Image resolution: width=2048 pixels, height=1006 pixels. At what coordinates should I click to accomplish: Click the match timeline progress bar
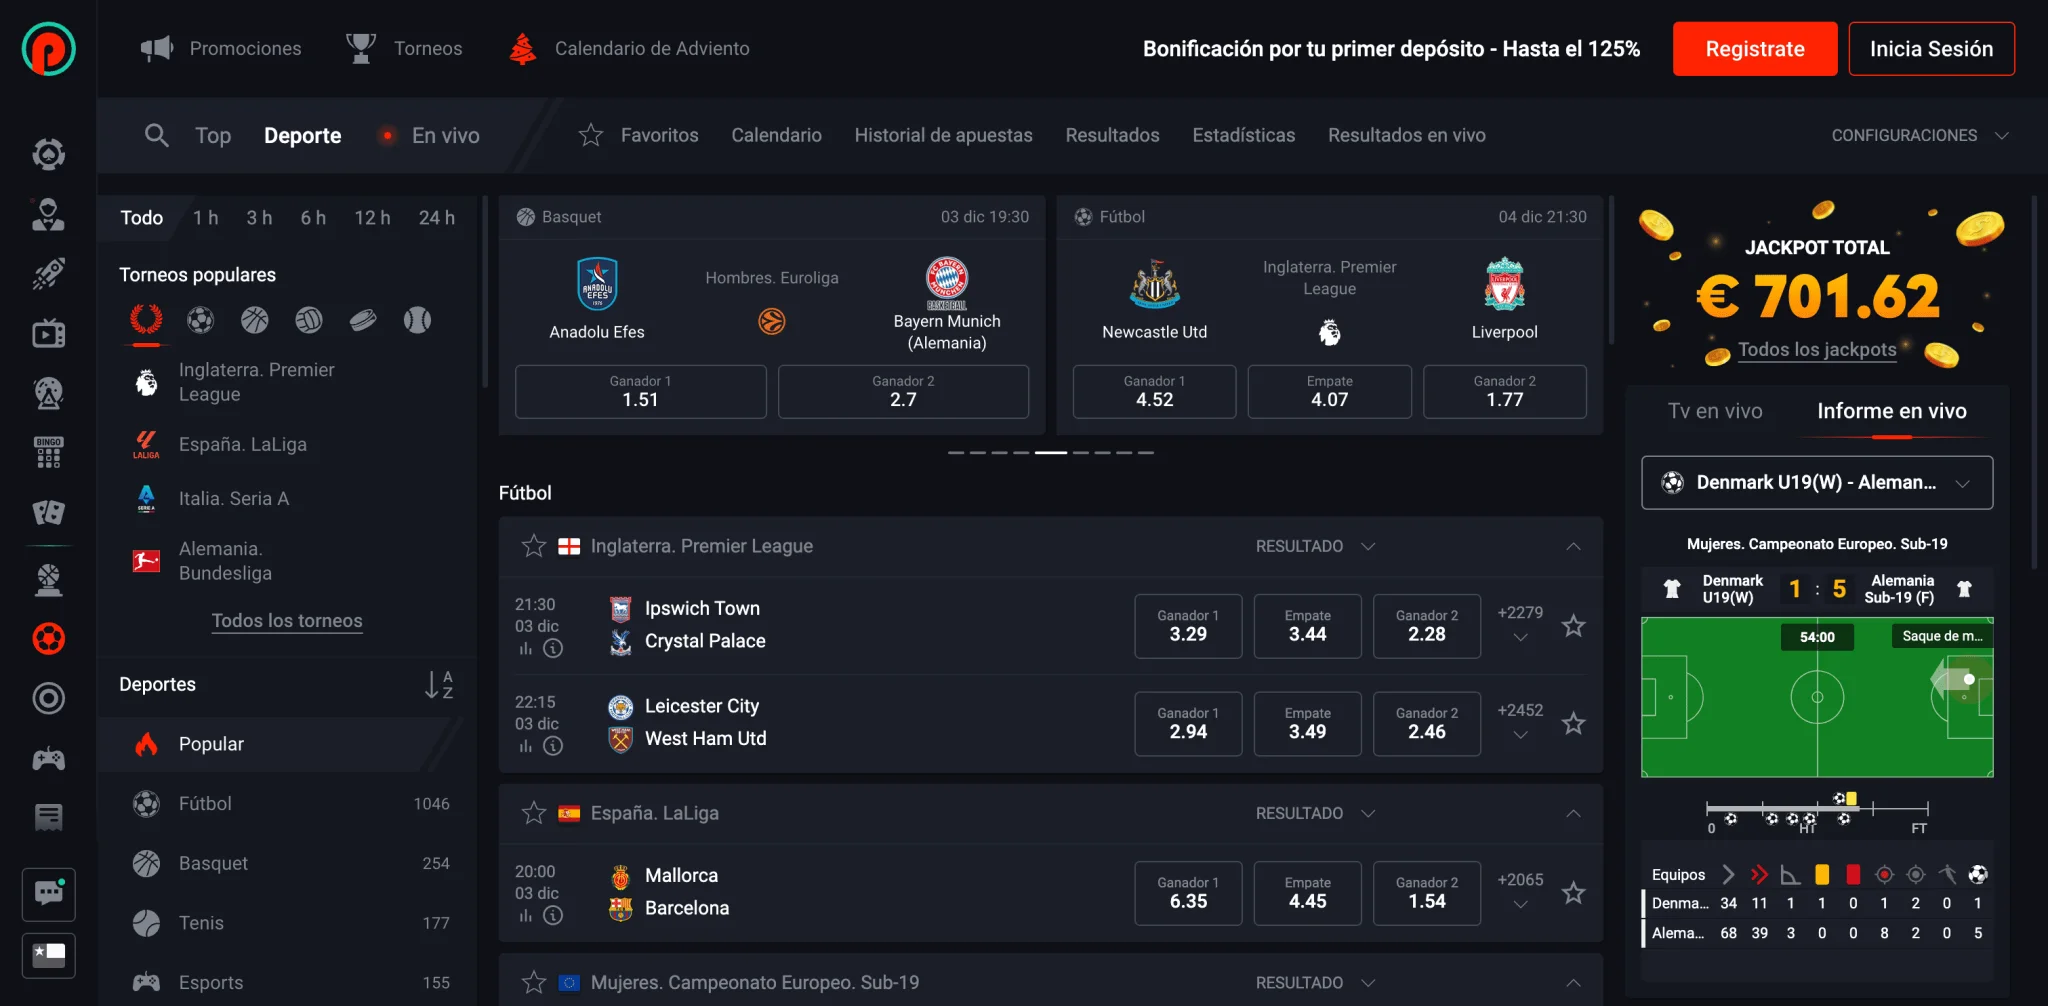[x=1816, y=808]
